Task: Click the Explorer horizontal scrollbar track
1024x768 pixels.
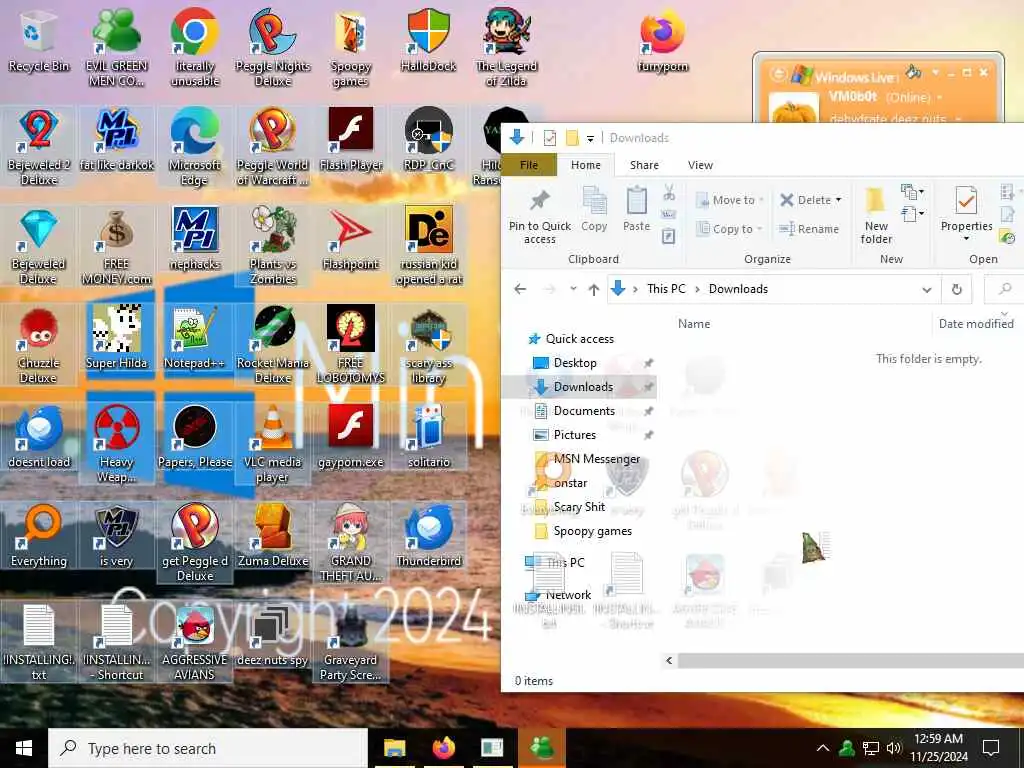Action: (850, 660)
